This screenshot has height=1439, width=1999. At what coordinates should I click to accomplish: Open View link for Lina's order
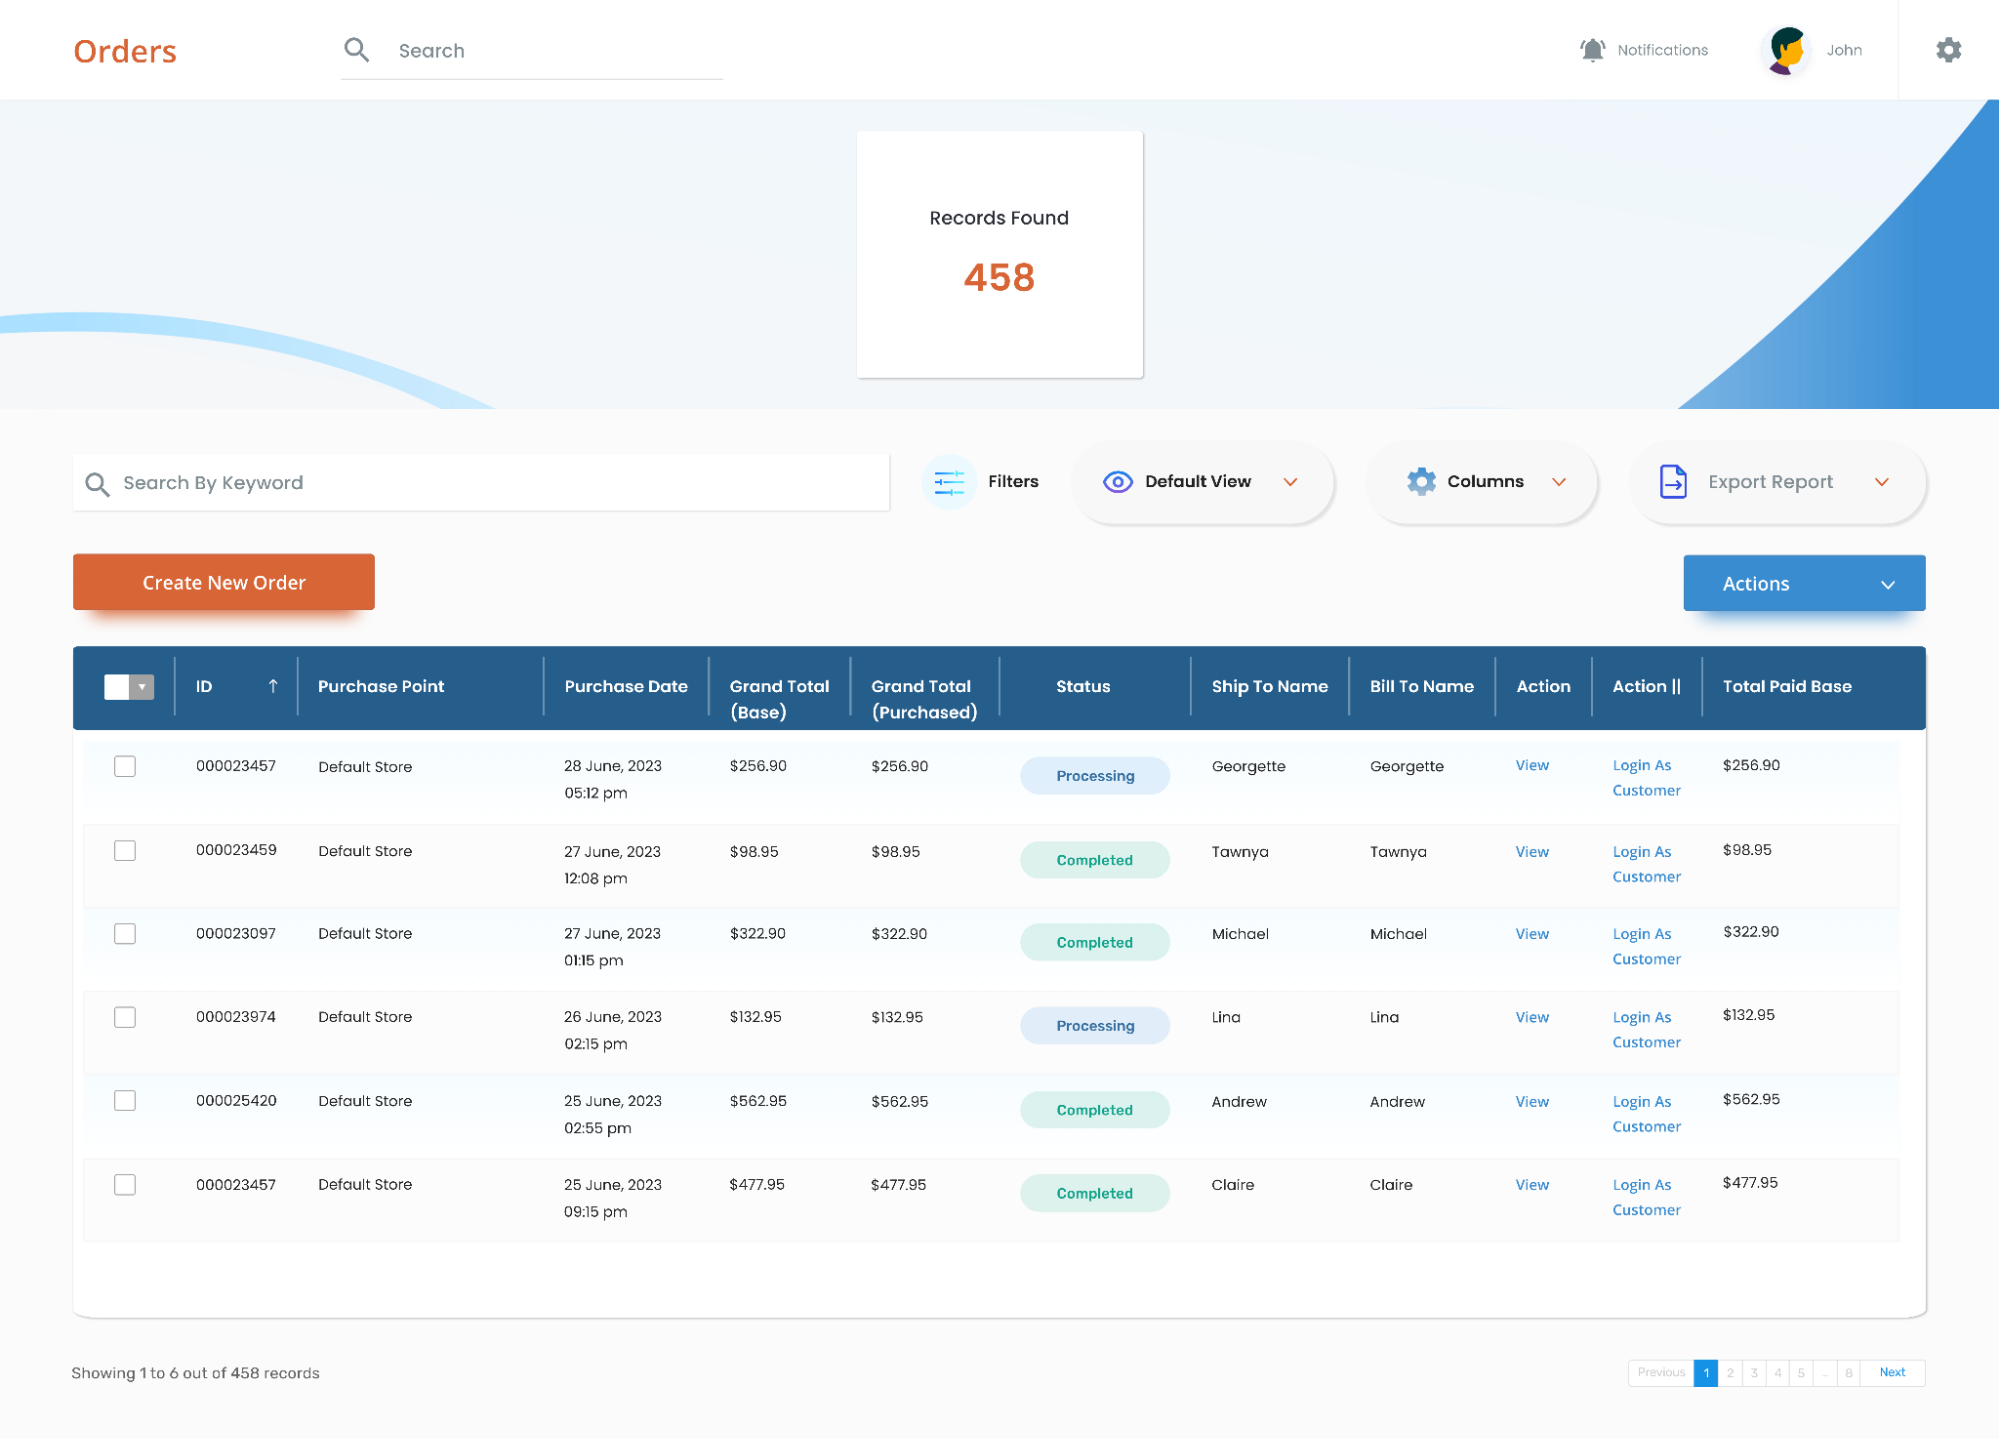[x=1531, y=1018]
